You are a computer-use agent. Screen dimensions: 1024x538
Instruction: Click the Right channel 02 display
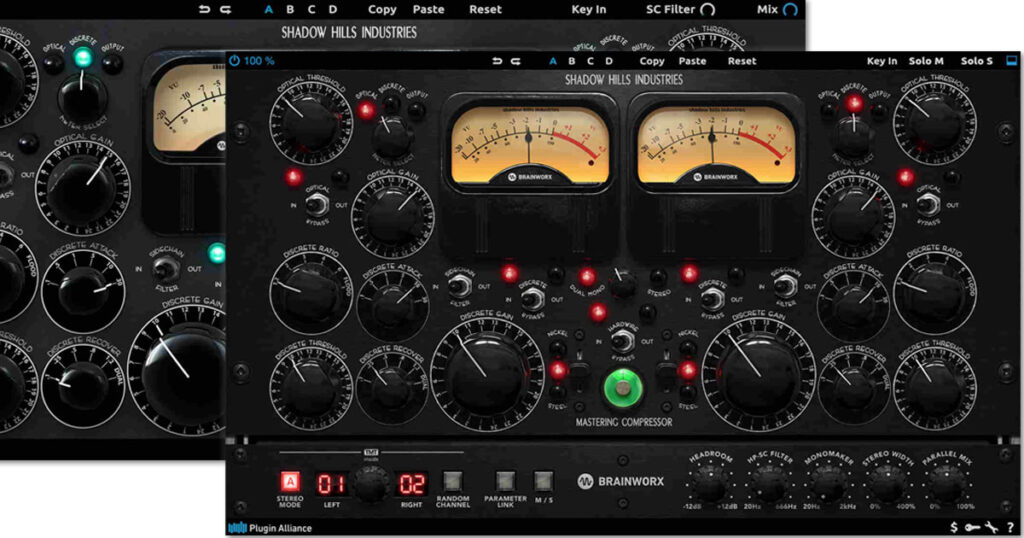click(x=411, y=484)
